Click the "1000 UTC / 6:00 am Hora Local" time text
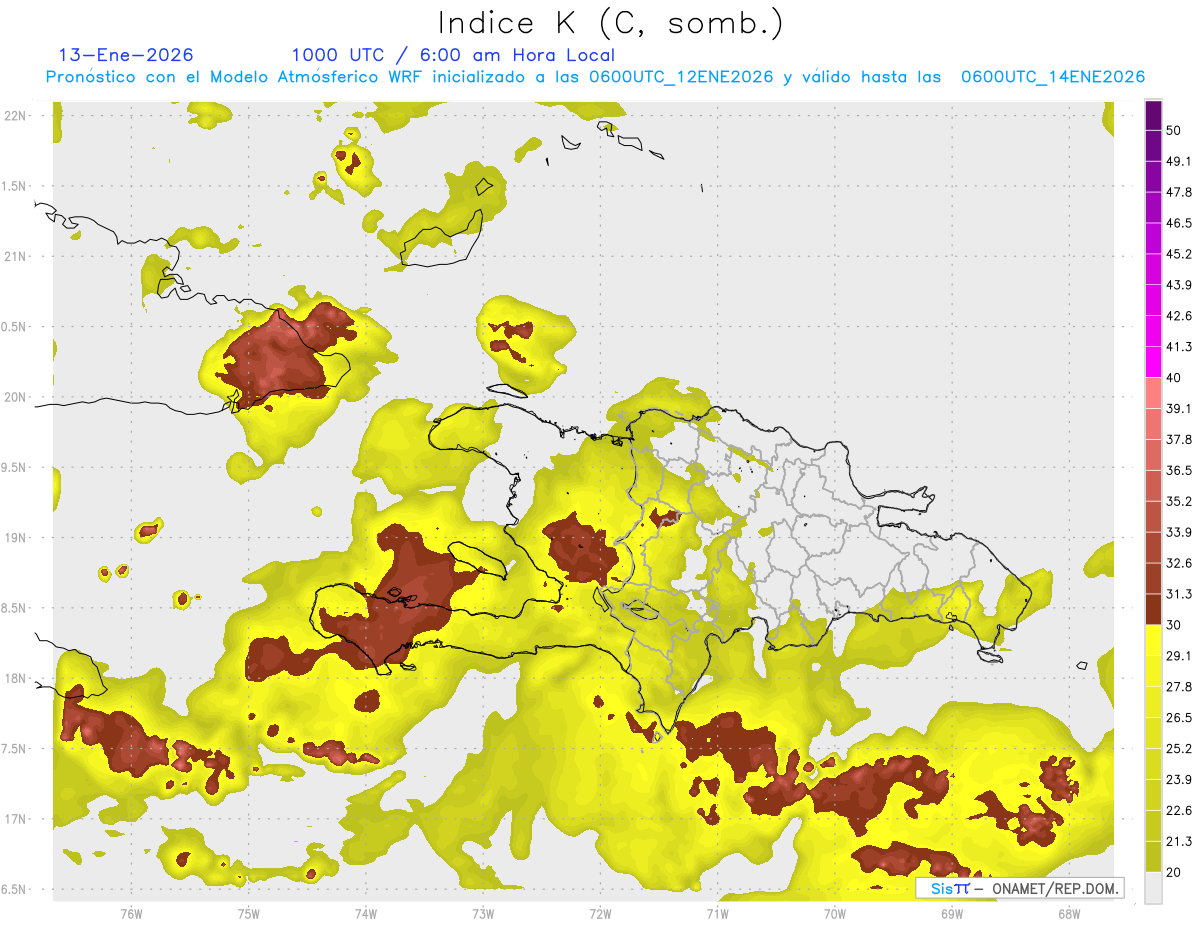Screen dimensions: 1200x927 coord(453,55)
